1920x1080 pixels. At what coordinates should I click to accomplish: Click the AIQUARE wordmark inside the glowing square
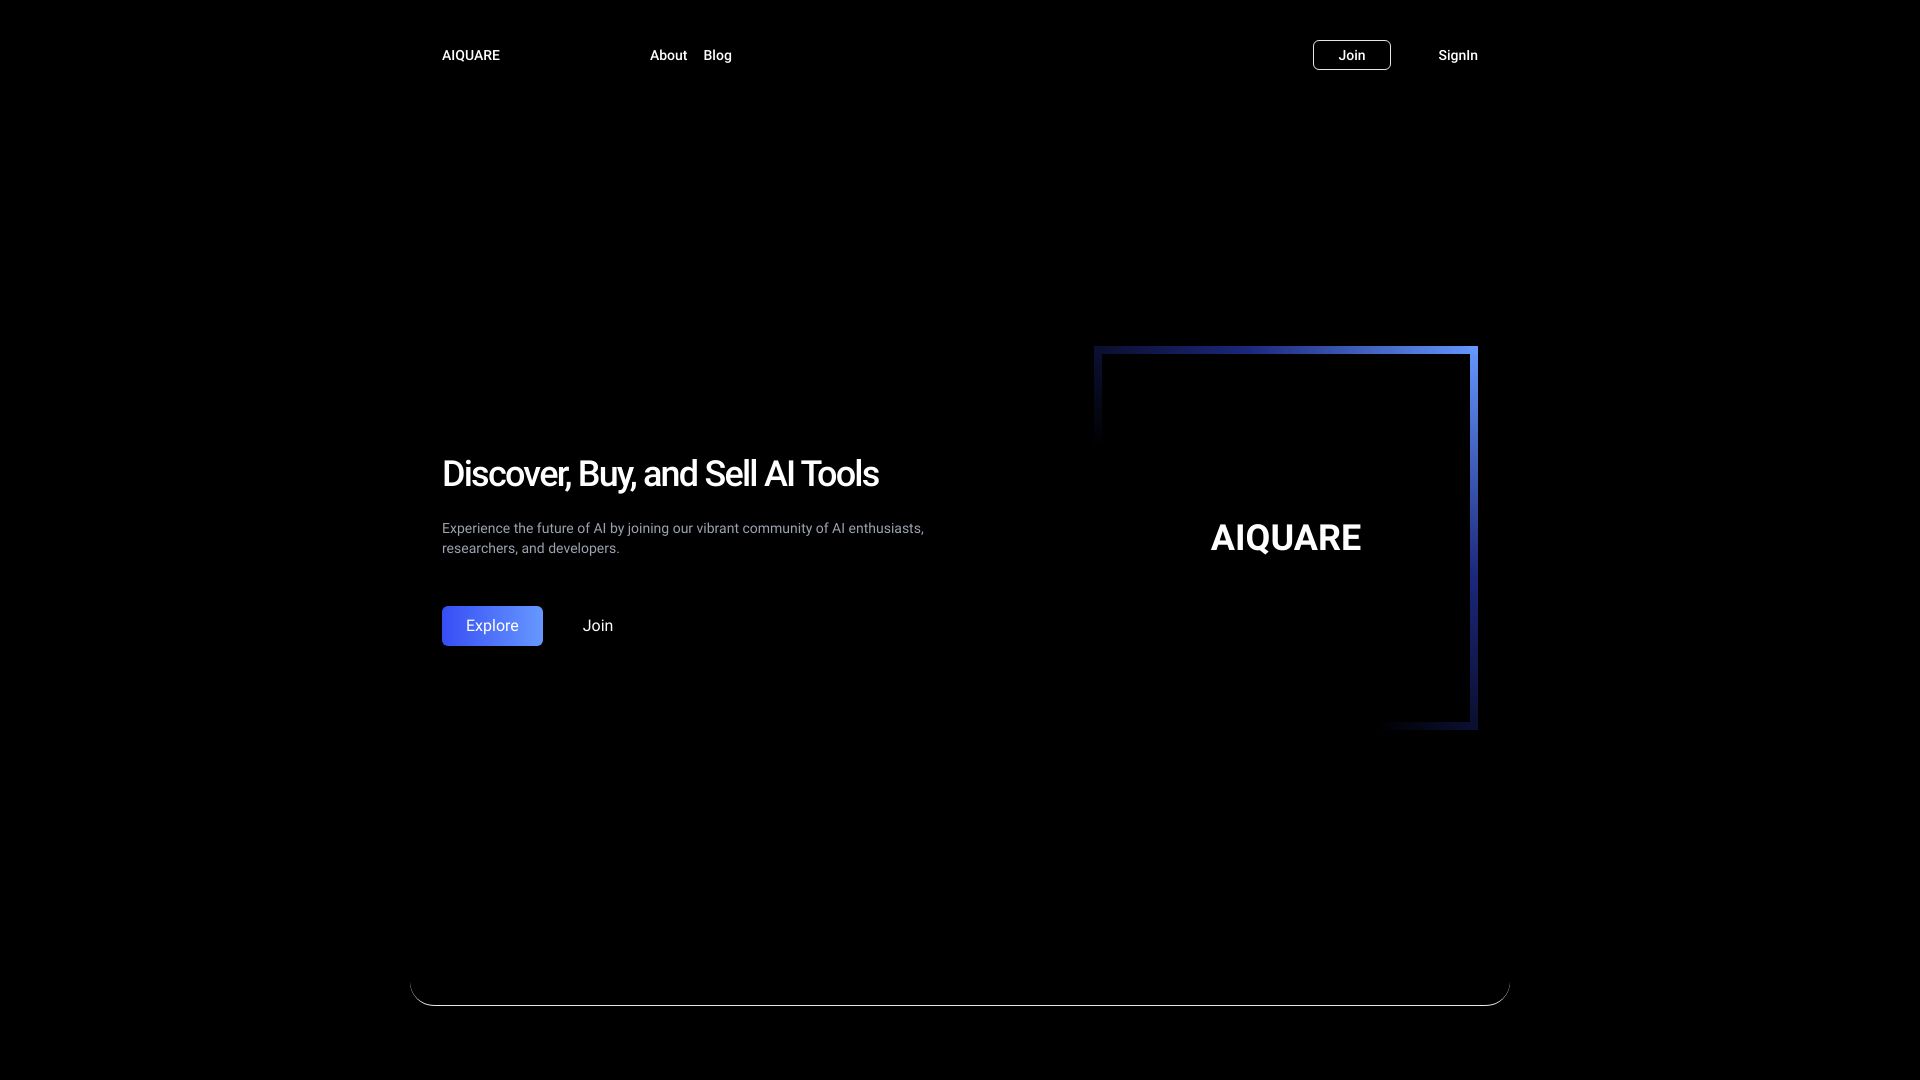(x=1285, y=538)
